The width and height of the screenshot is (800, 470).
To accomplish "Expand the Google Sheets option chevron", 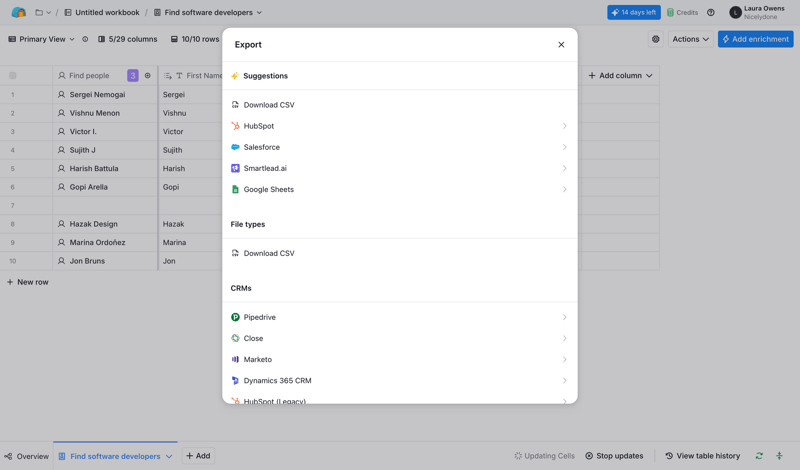I will click(564, 189).
